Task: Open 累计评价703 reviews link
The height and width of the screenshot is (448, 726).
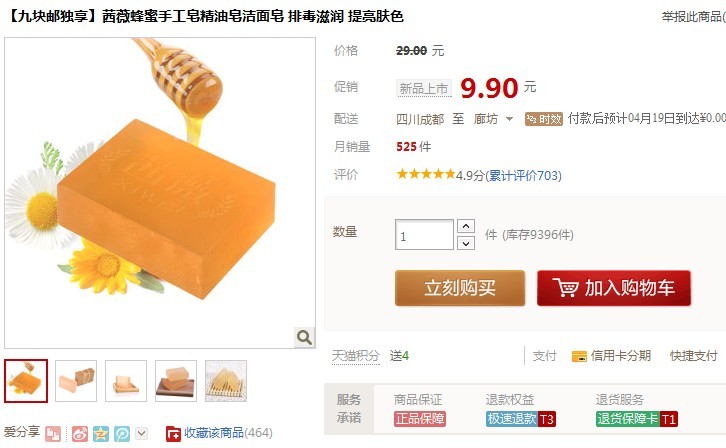Action: 524,175
